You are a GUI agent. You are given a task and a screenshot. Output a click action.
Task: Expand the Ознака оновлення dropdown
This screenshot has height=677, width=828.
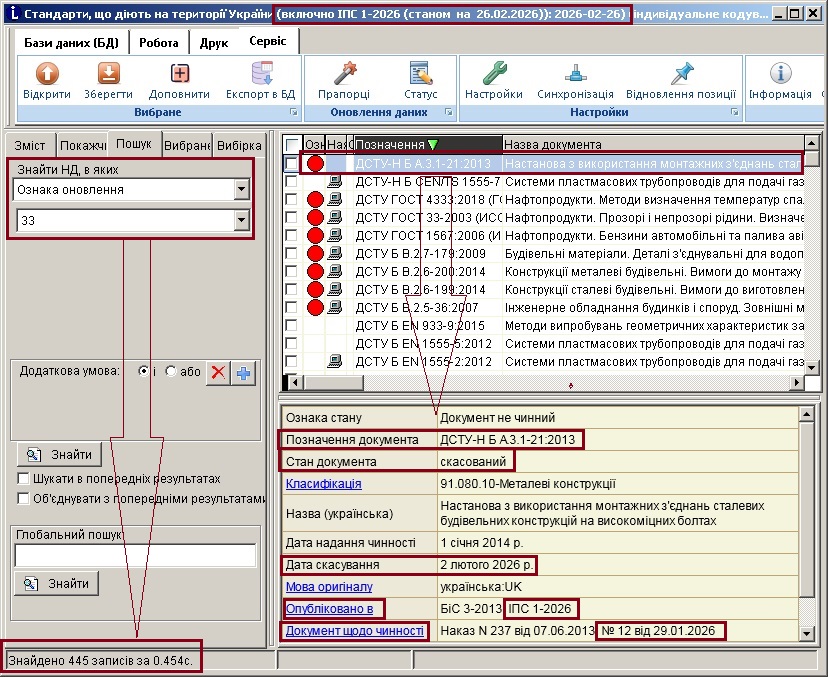click(x=240, y=189)
